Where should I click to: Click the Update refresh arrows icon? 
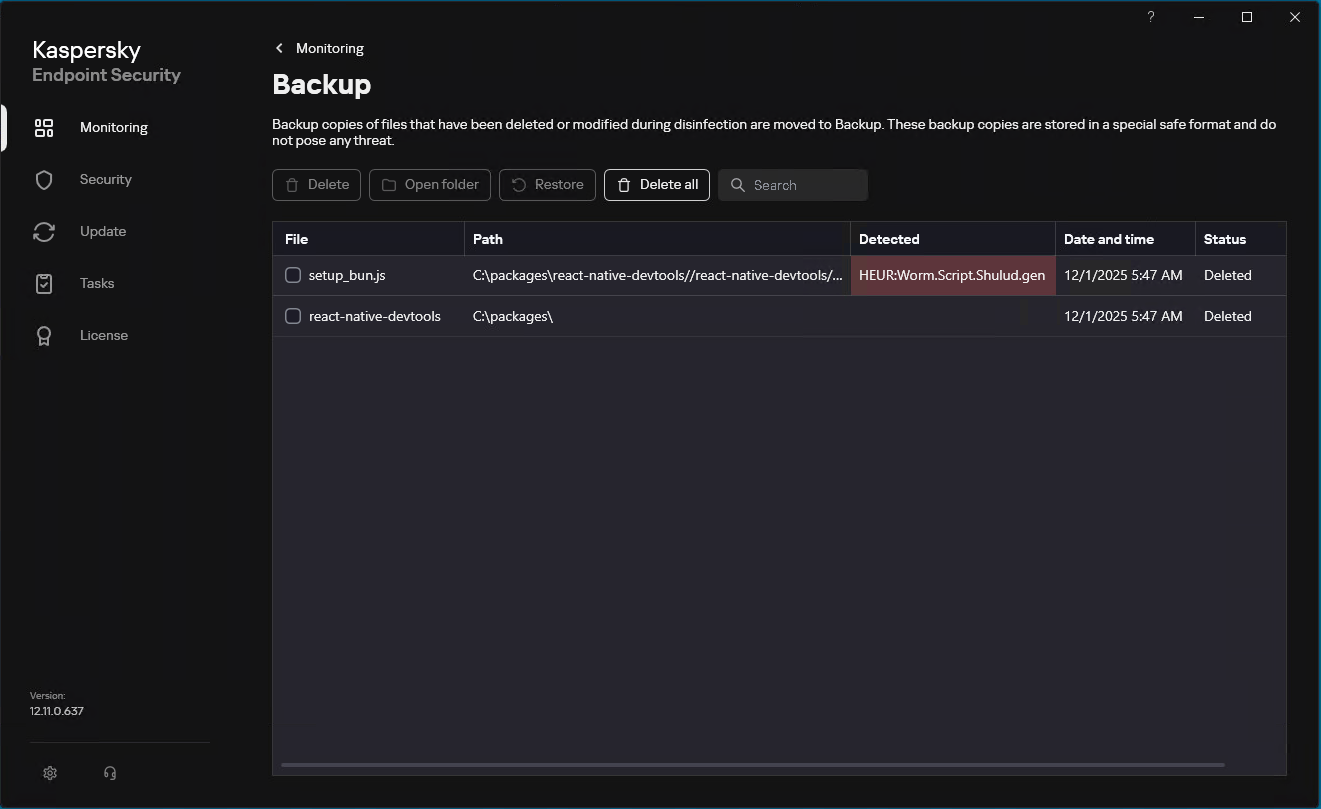tap(44, 232)
